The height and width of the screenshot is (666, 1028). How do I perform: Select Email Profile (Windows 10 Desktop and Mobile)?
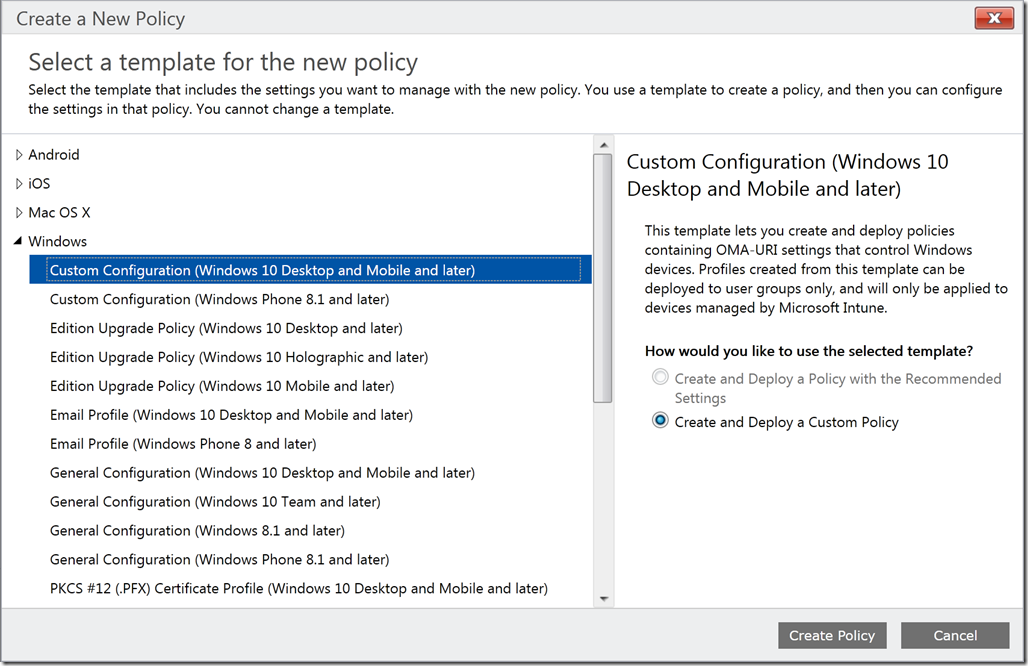231,415
